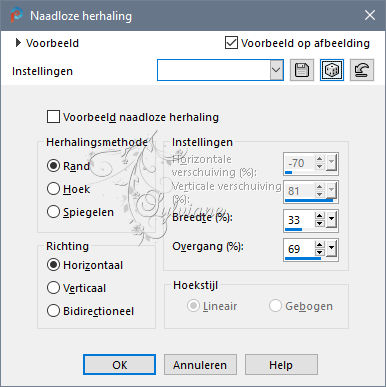This screenshot has width=386, height=387.
Task: Select the Hoek repeat method
Action: [x=53, y=189]
